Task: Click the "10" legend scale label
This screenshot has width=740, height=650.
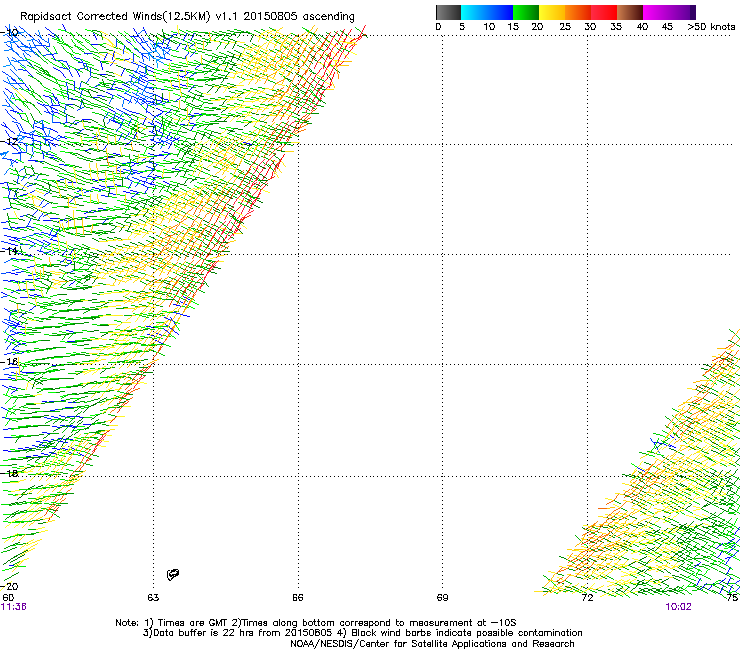Action: [x=489, y=27]
